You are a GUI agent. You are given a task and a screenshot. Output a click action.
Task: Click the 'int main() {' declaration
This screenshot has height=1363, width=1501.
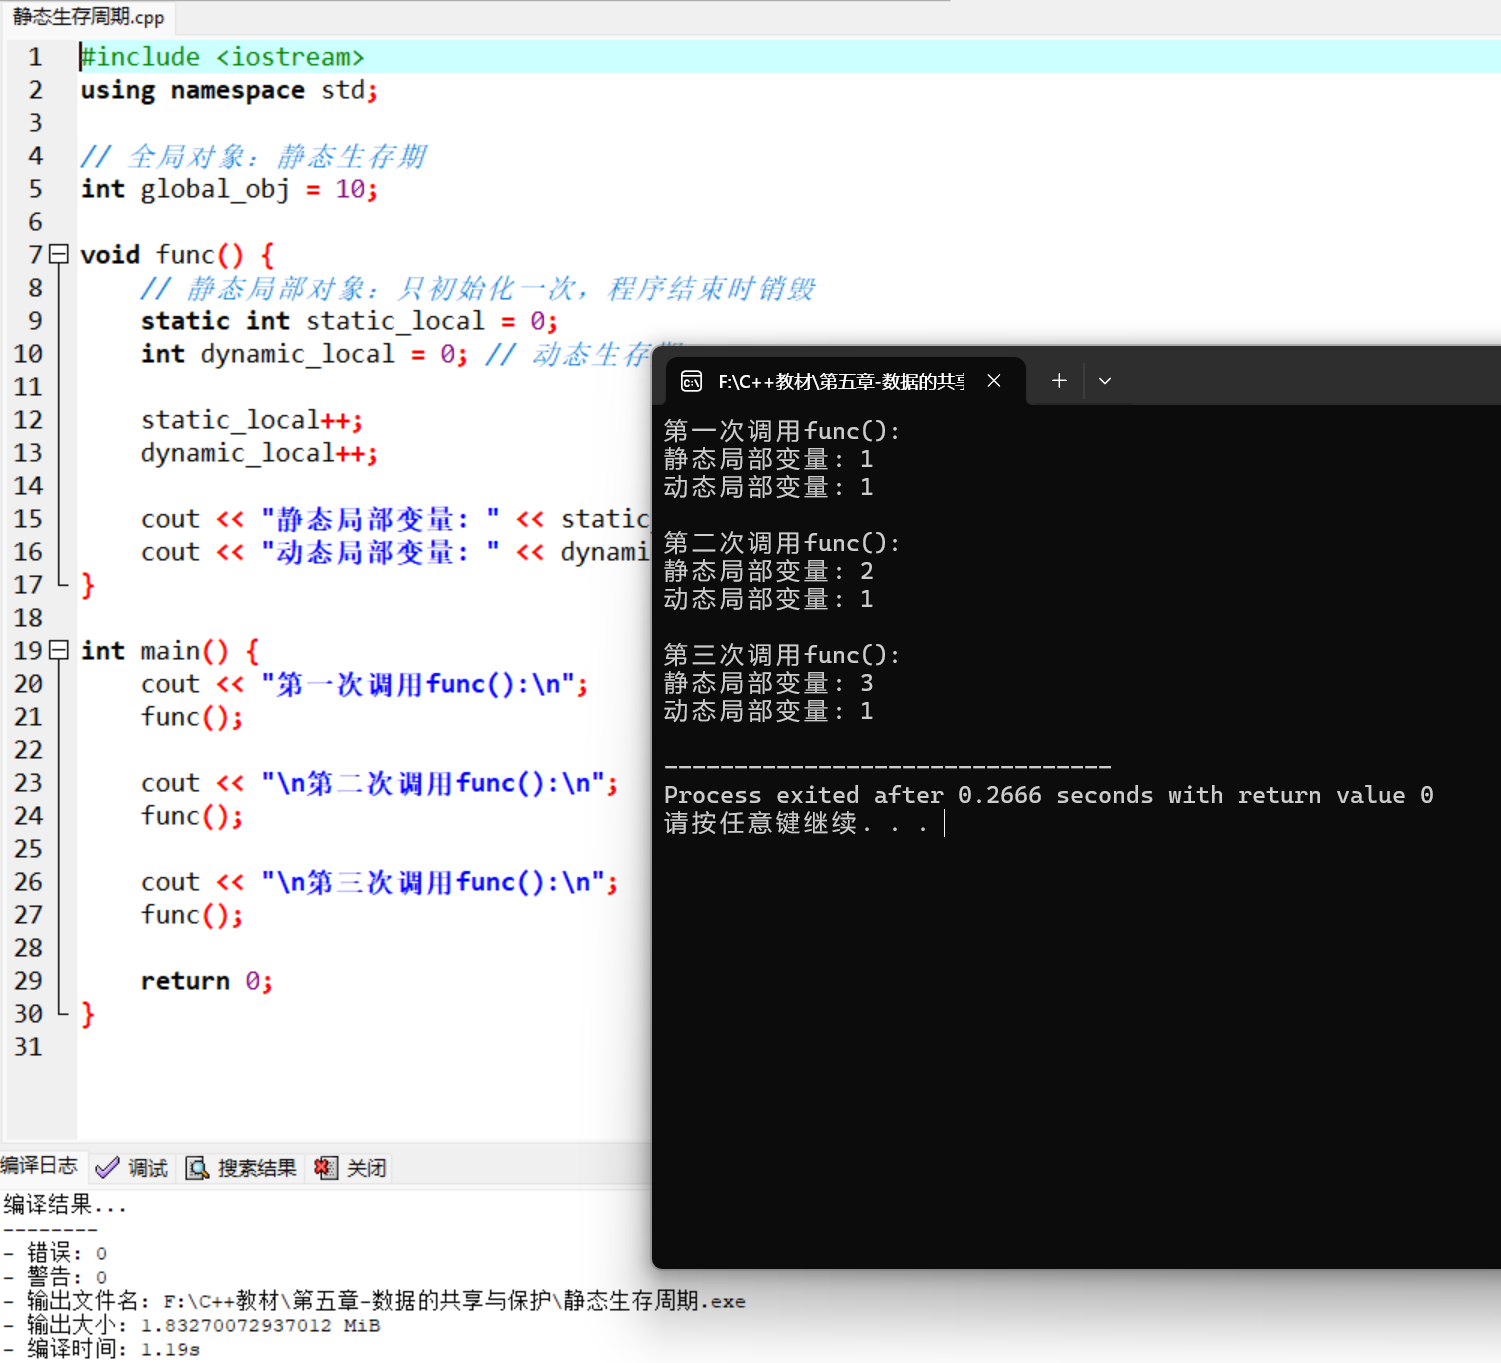point(170,651)
